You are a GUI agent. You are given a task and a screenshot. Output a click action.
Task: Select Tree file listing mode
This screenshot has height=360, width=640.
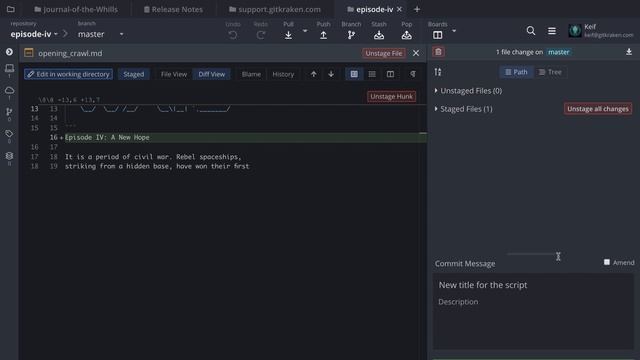coord(550,72)
